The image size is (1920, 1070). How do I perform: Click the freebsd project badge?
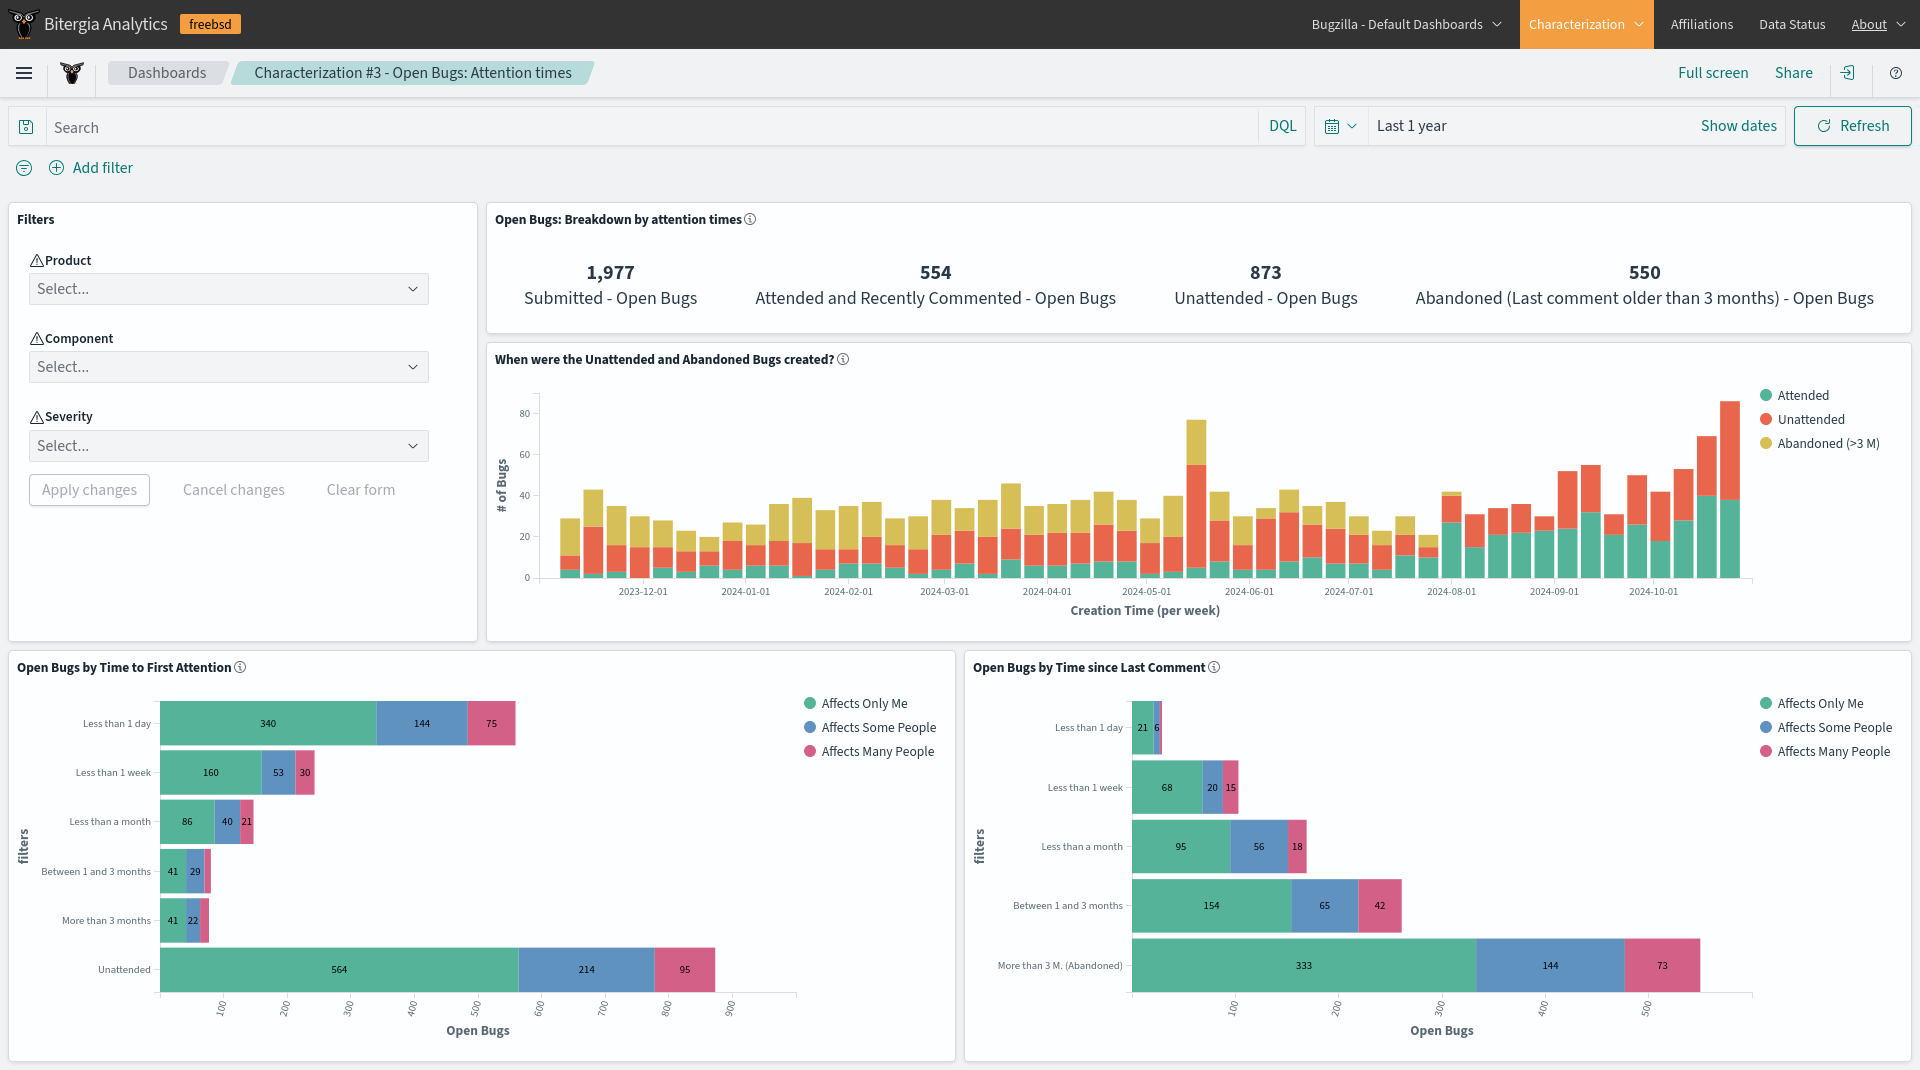click(210, 24)
